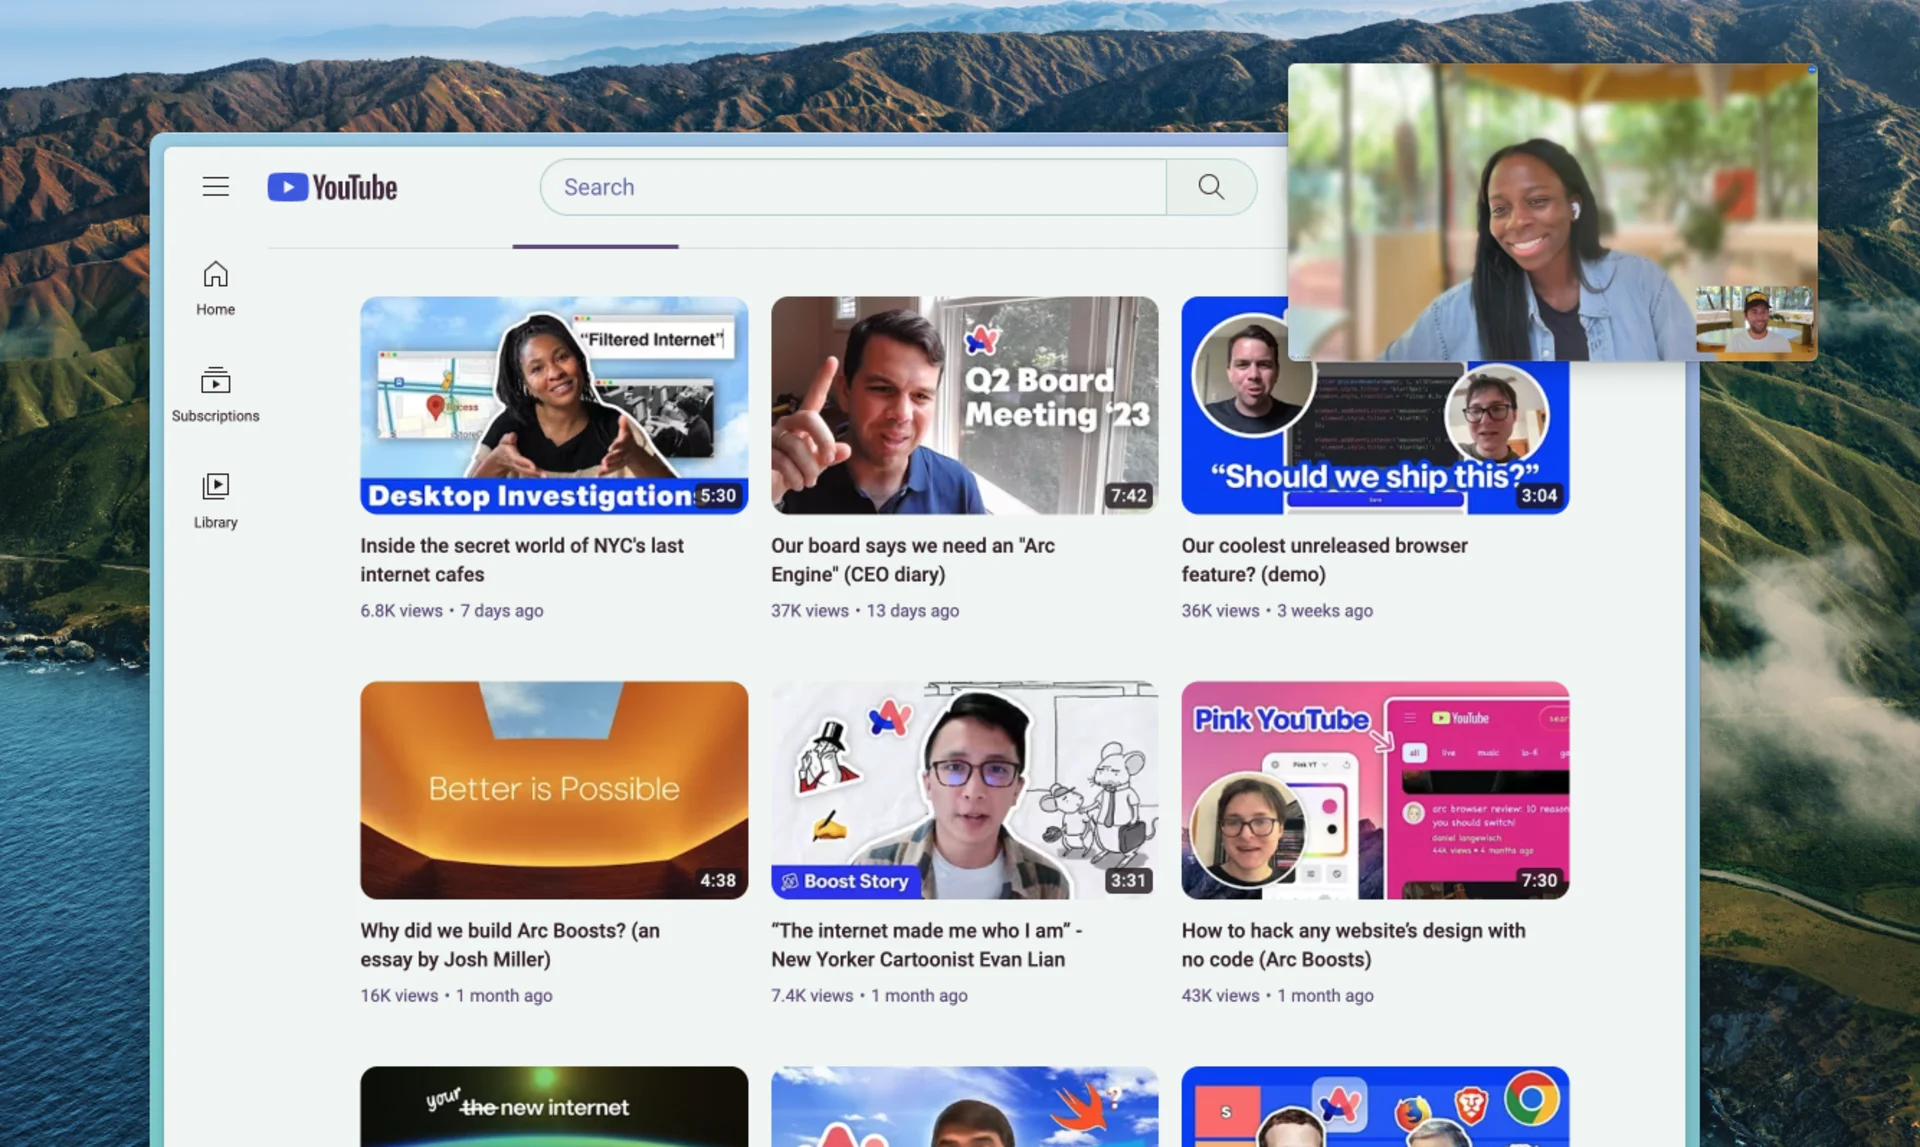Click the Pink YouTube hack thumbnail
Viewport: 1920px width, 1147px height.
tap(1374, 789)
